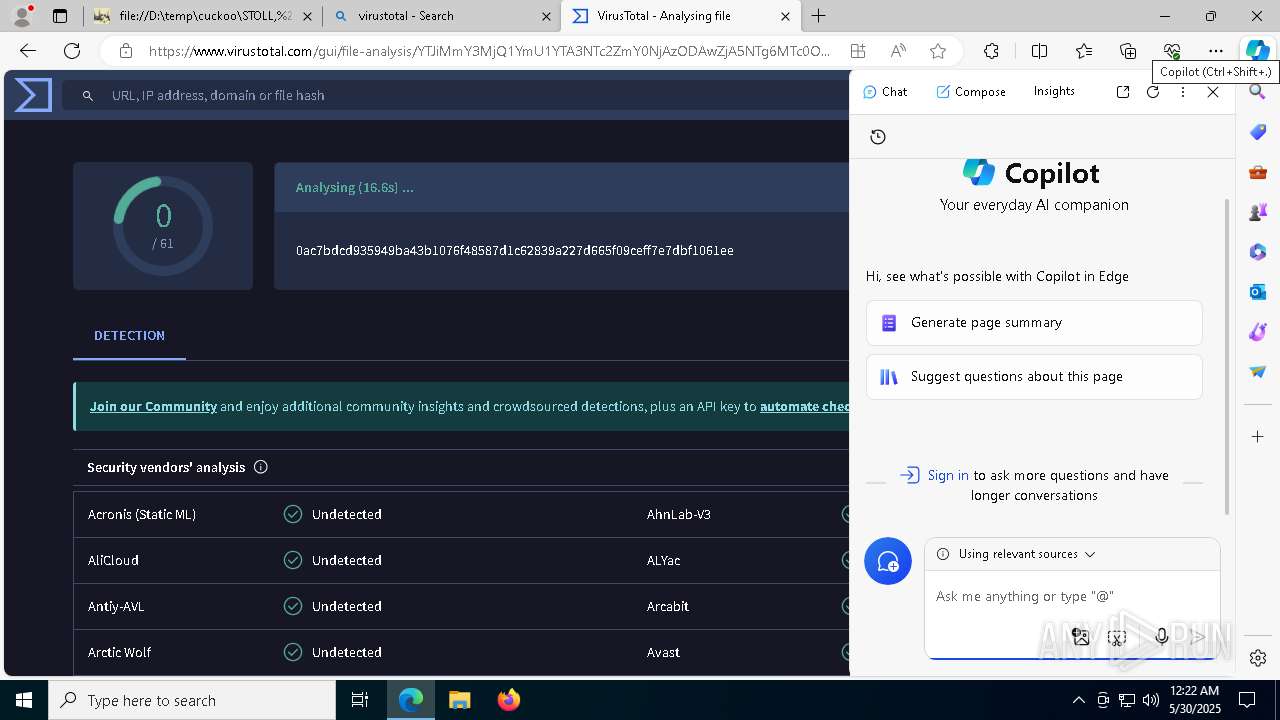Open sidebar settings gear
Screen dimensions: 1280x720
tap(1258, 658)
